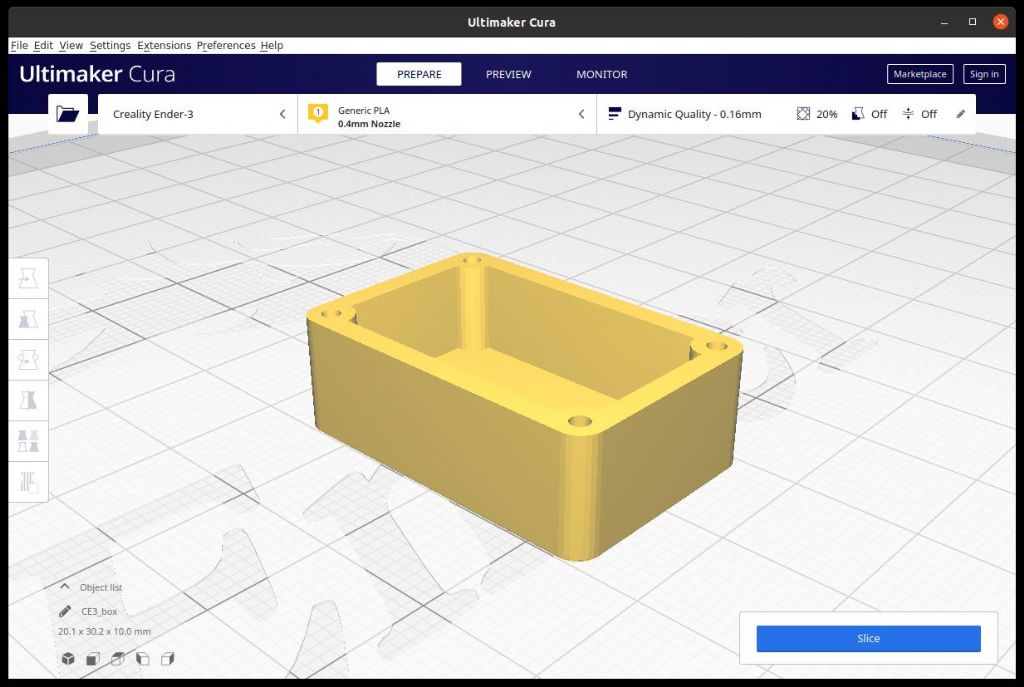Select the CE3_box entry in object list
The width and height of the screenshot is (1024, 687).
99,611
